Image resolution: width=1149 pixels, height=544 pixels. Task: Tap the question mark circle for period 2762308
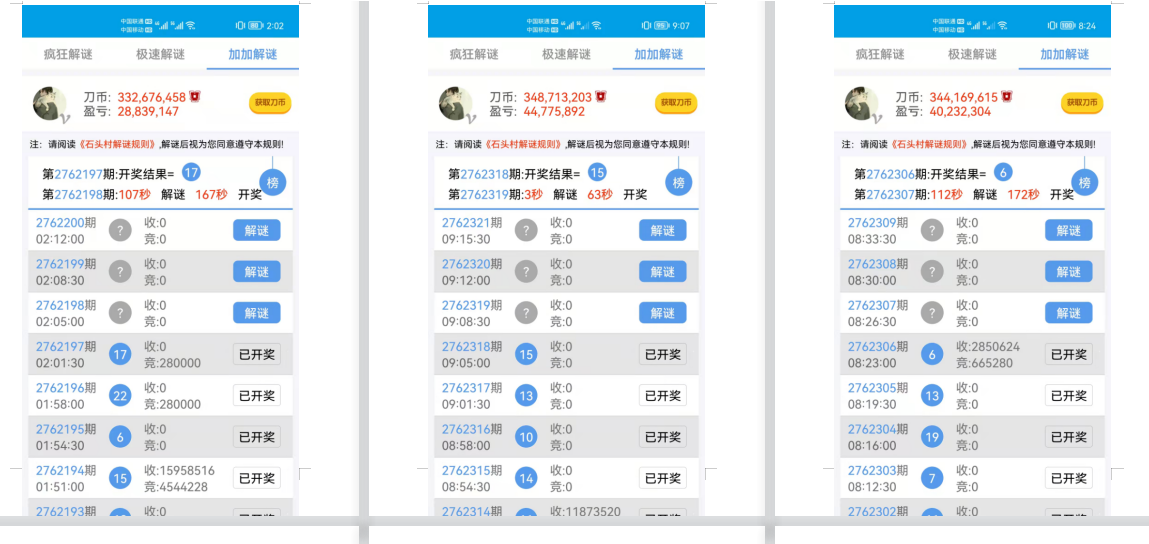pyautogui.click(x=932, y=272)
